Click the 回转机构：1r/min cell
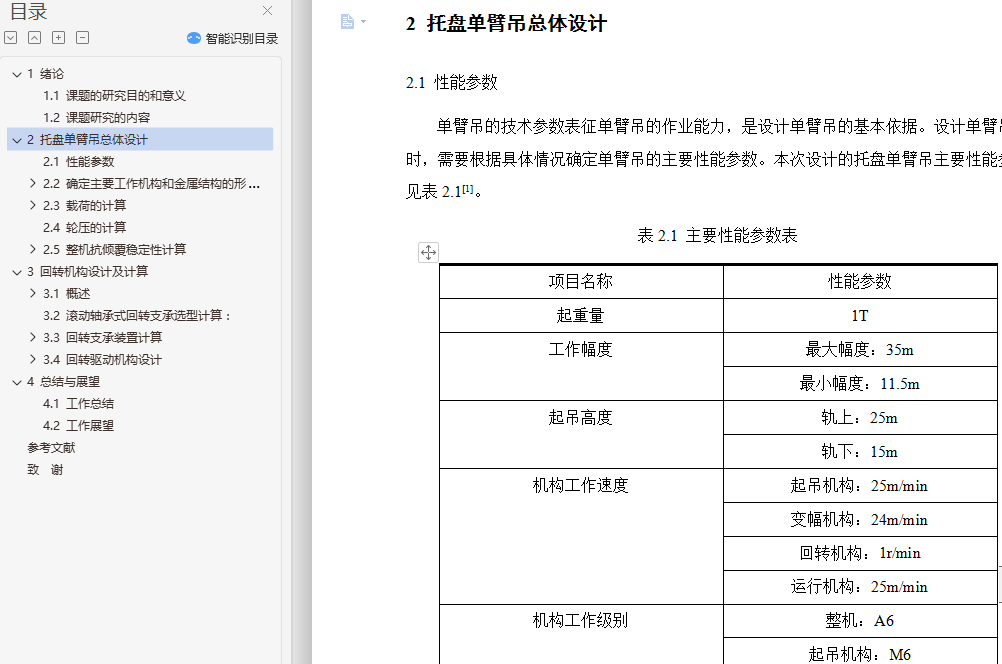Screen dimensions: 1002x664 point(860,553)
